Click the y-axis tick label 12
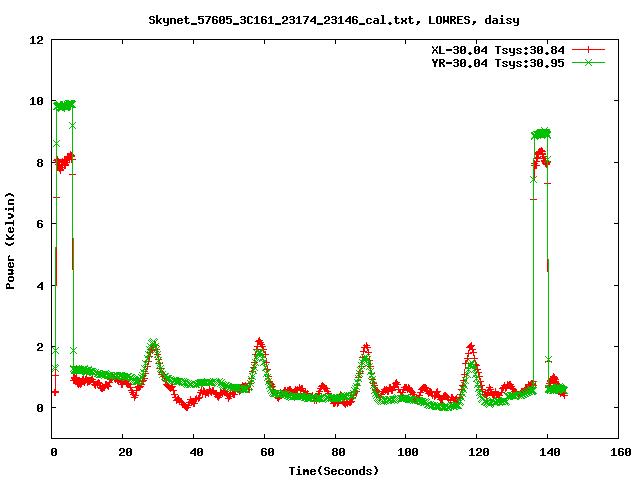The height and width of the screenshot is (480, 640). 36,40
